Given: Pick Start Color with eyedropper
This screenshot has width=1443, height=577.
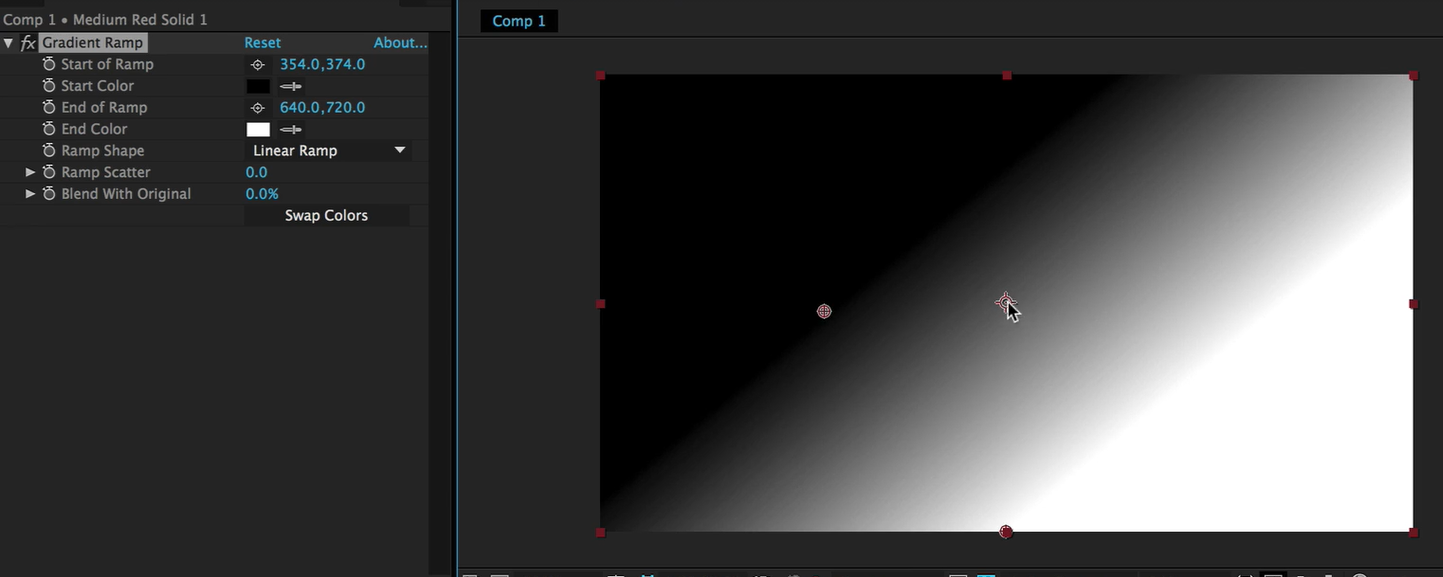Looking at the screenshot, I should [x=291, y=86].
